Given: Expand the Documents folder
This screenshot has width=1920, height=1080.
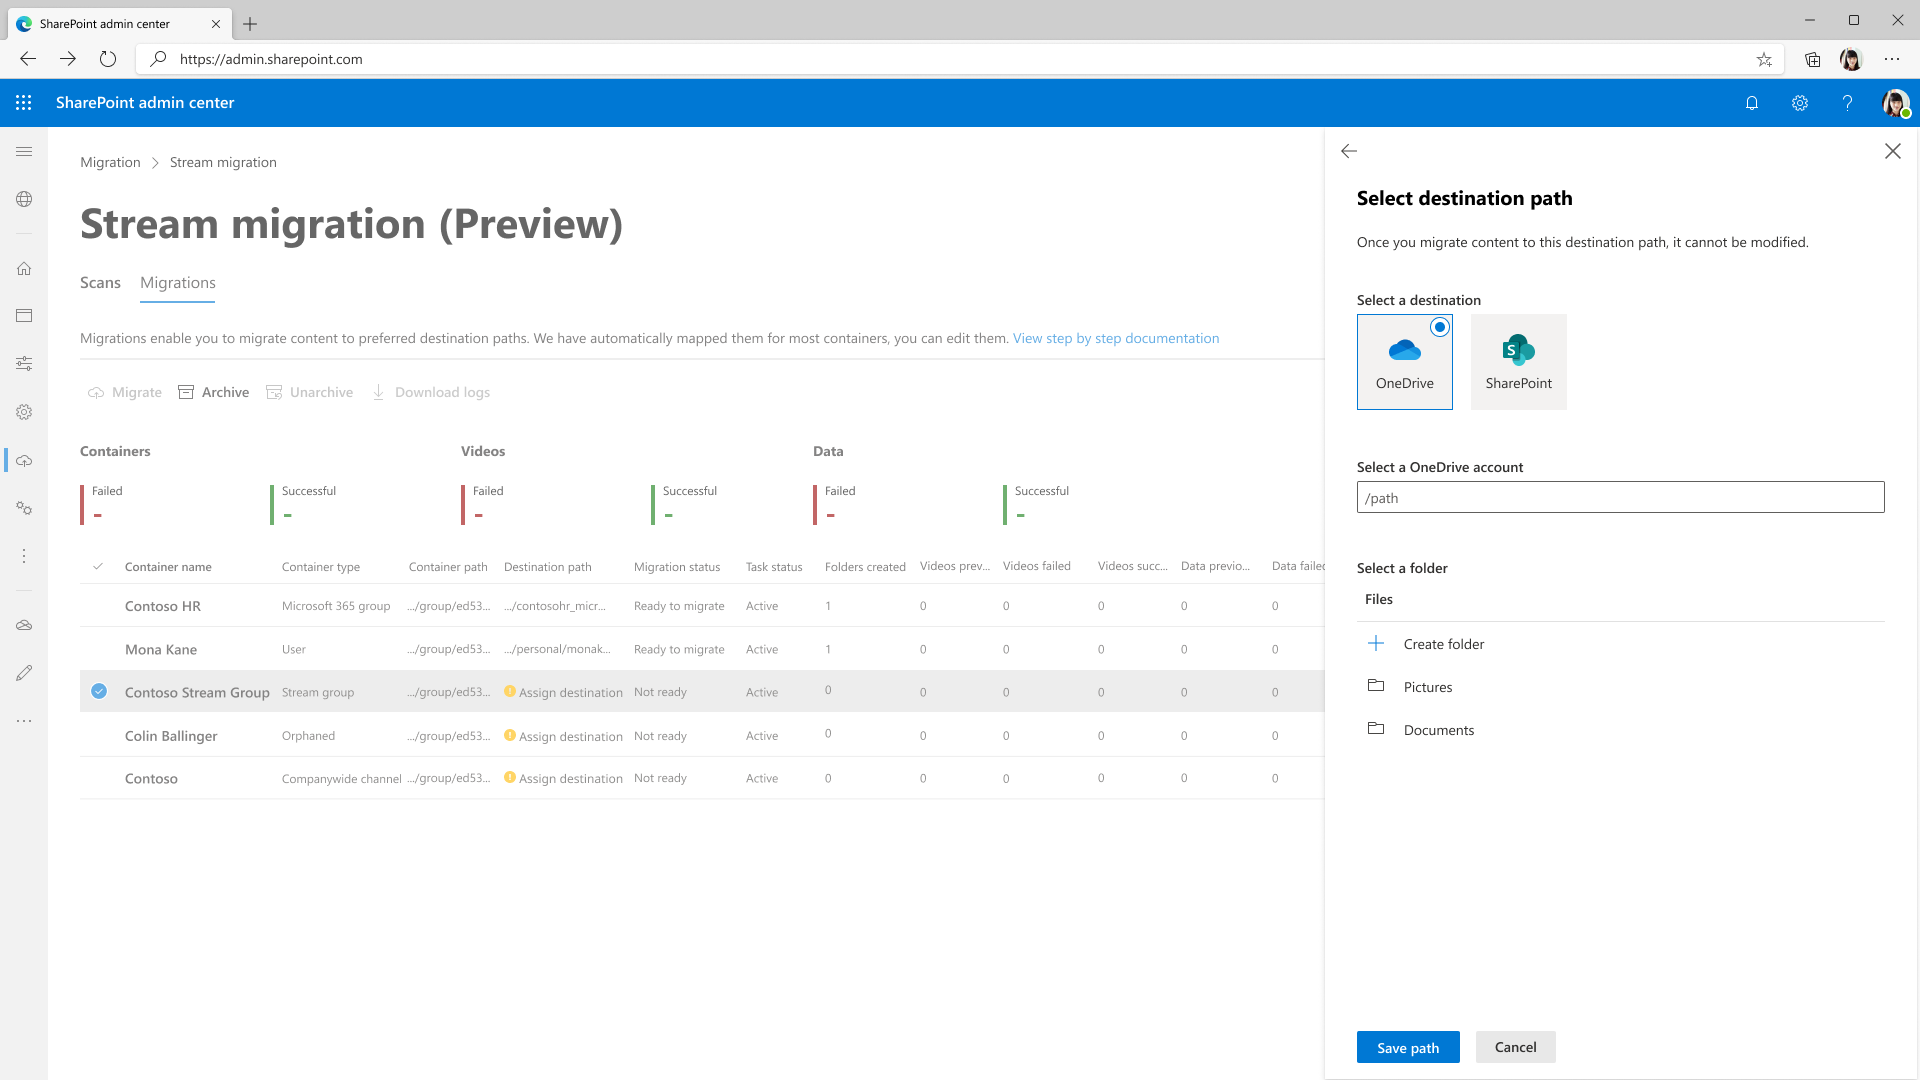Looking at the screenshot, I should point(1437,729).
